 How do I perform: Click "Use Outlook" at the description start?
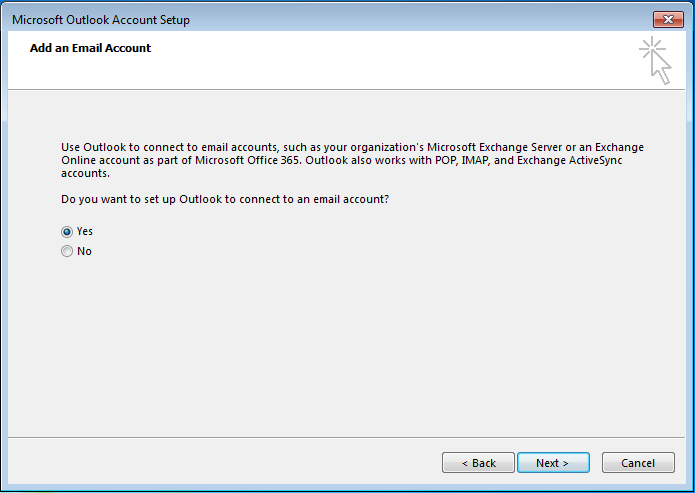point(94,147)
